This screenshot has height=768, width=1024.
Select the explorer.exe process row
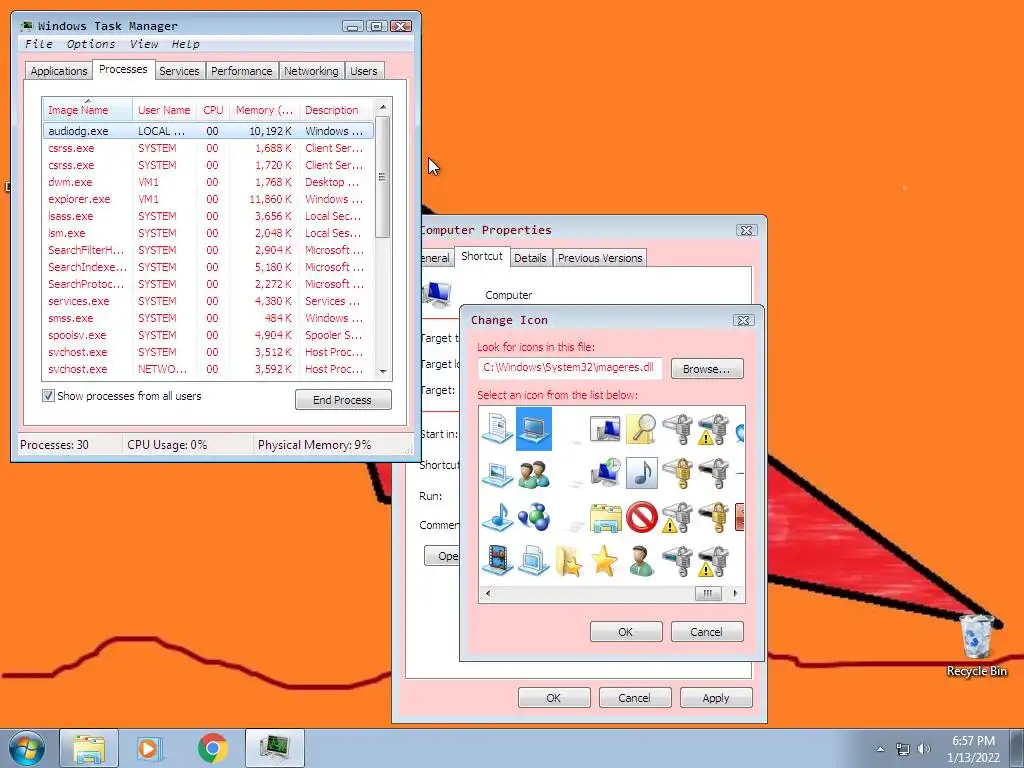click(x=208, y=199)
